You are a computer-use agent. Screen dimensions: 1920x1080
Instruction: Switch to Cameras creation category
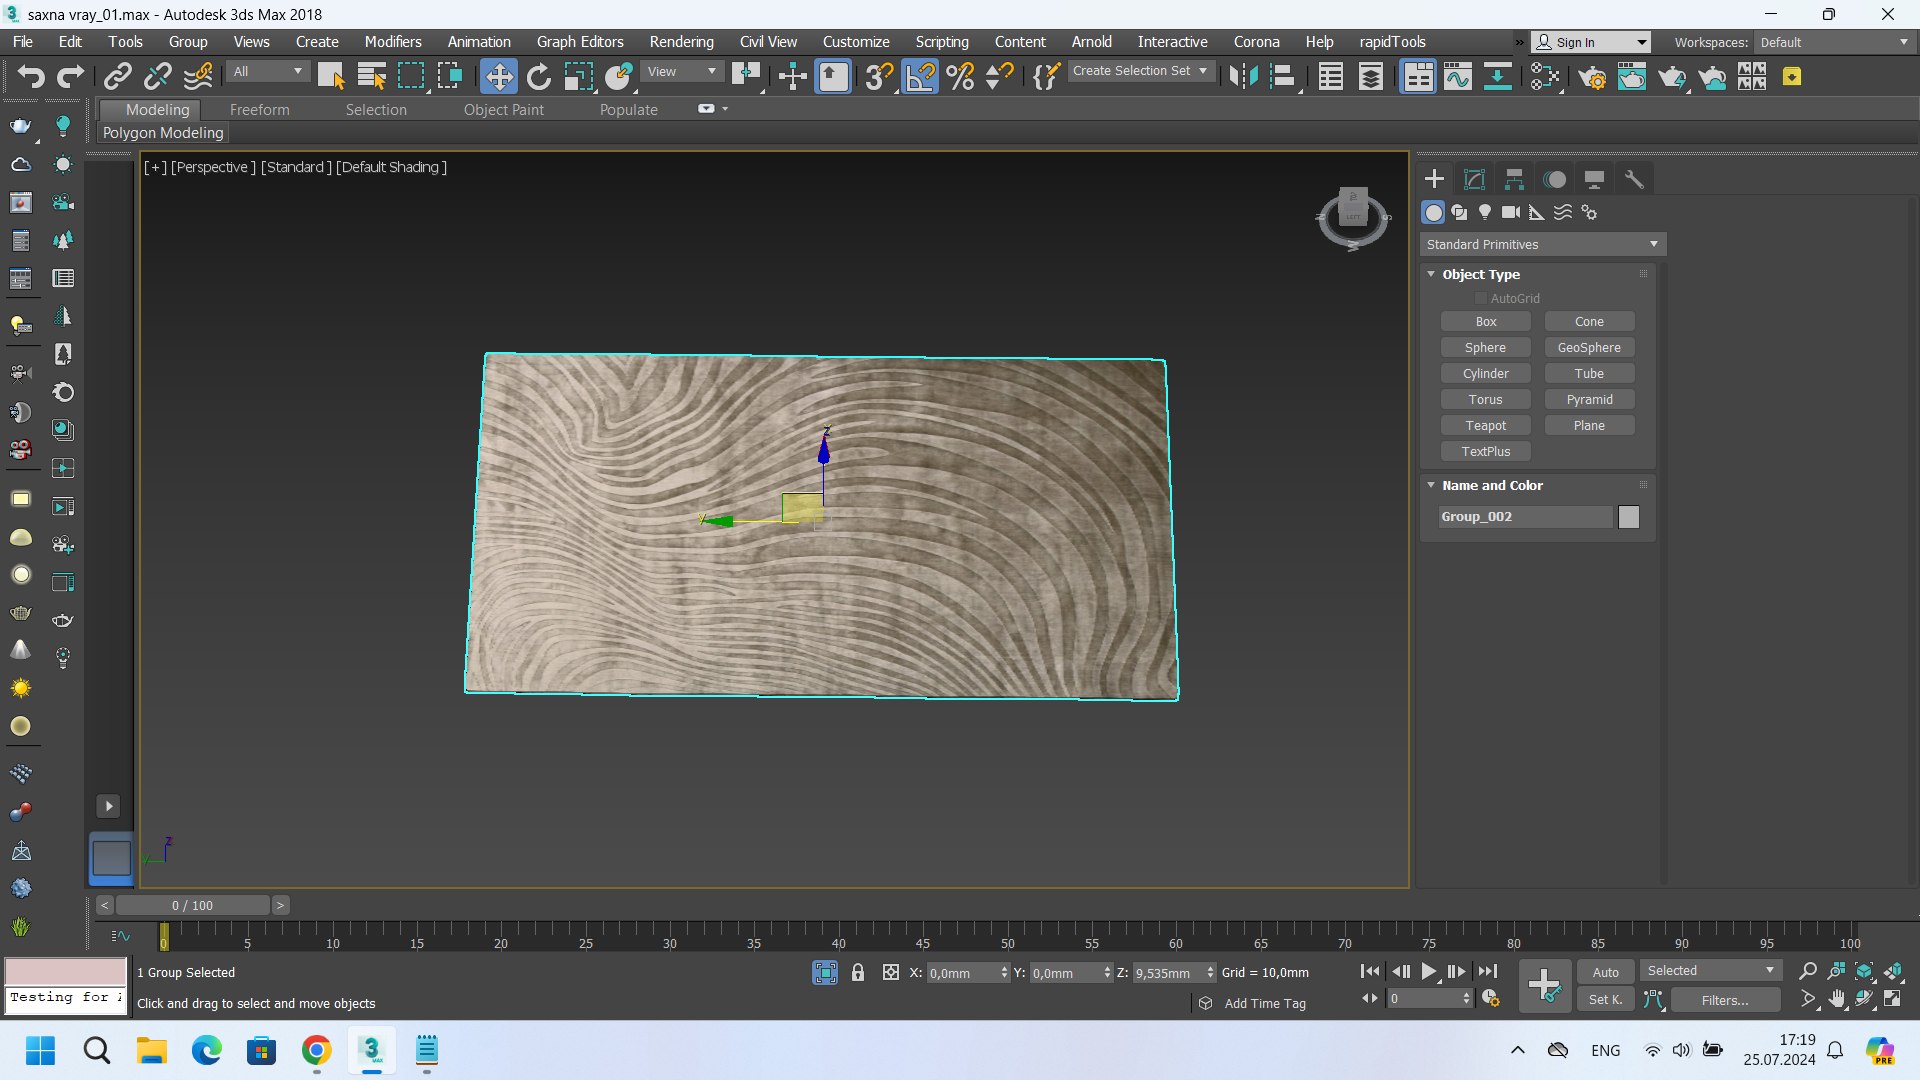pos(1511,212)
